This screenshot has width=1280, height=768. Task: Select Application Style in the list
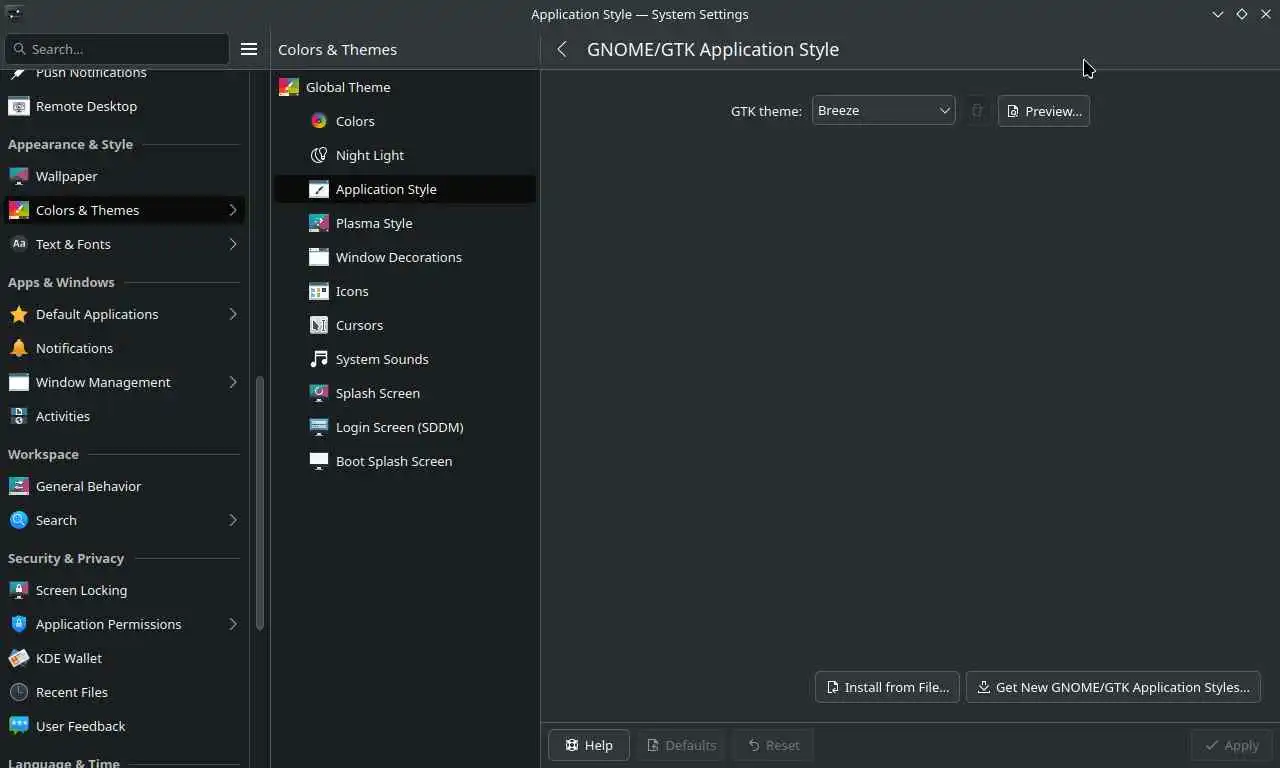coord(405,189)
